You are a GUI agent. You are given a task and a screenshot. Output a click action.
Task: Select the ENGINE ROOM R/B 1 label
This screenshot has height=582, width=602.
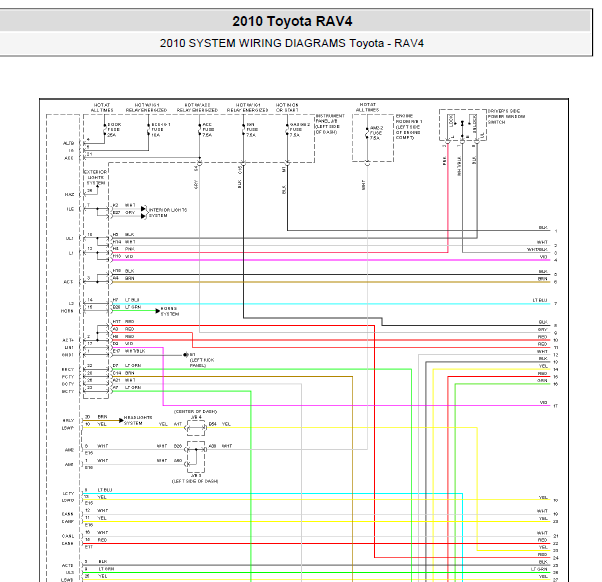coord(409,127)
